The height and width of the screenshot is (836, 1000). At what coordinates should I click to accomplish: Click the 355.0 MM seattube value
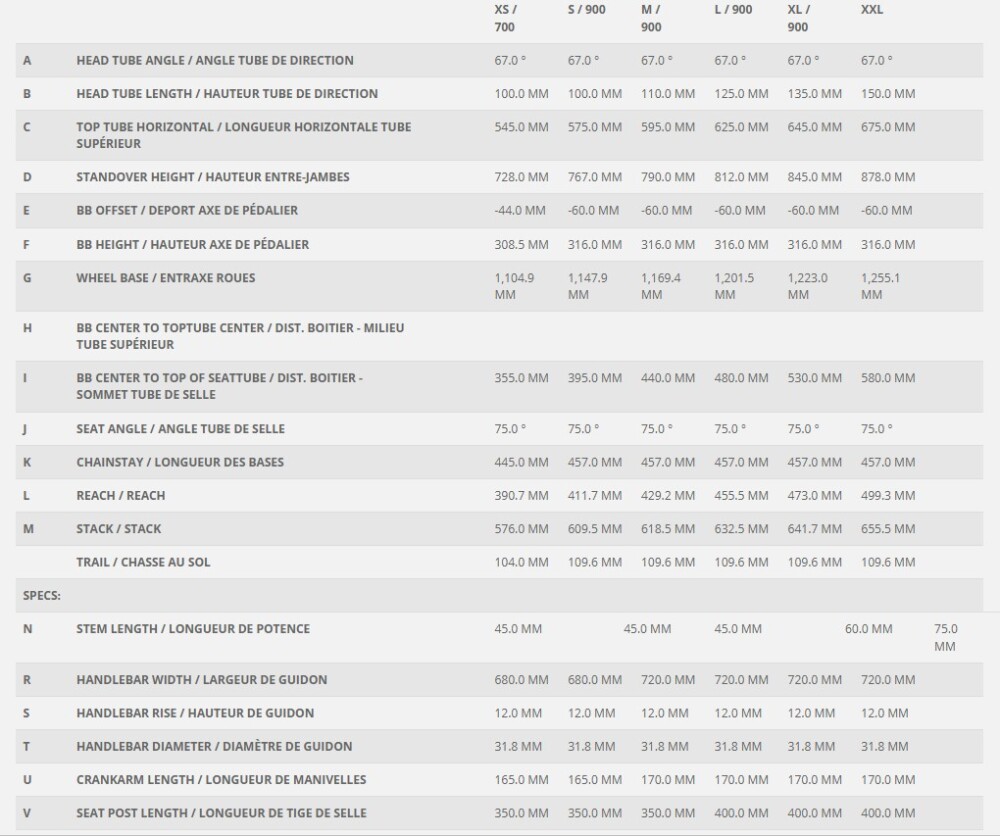coord(521,378)
